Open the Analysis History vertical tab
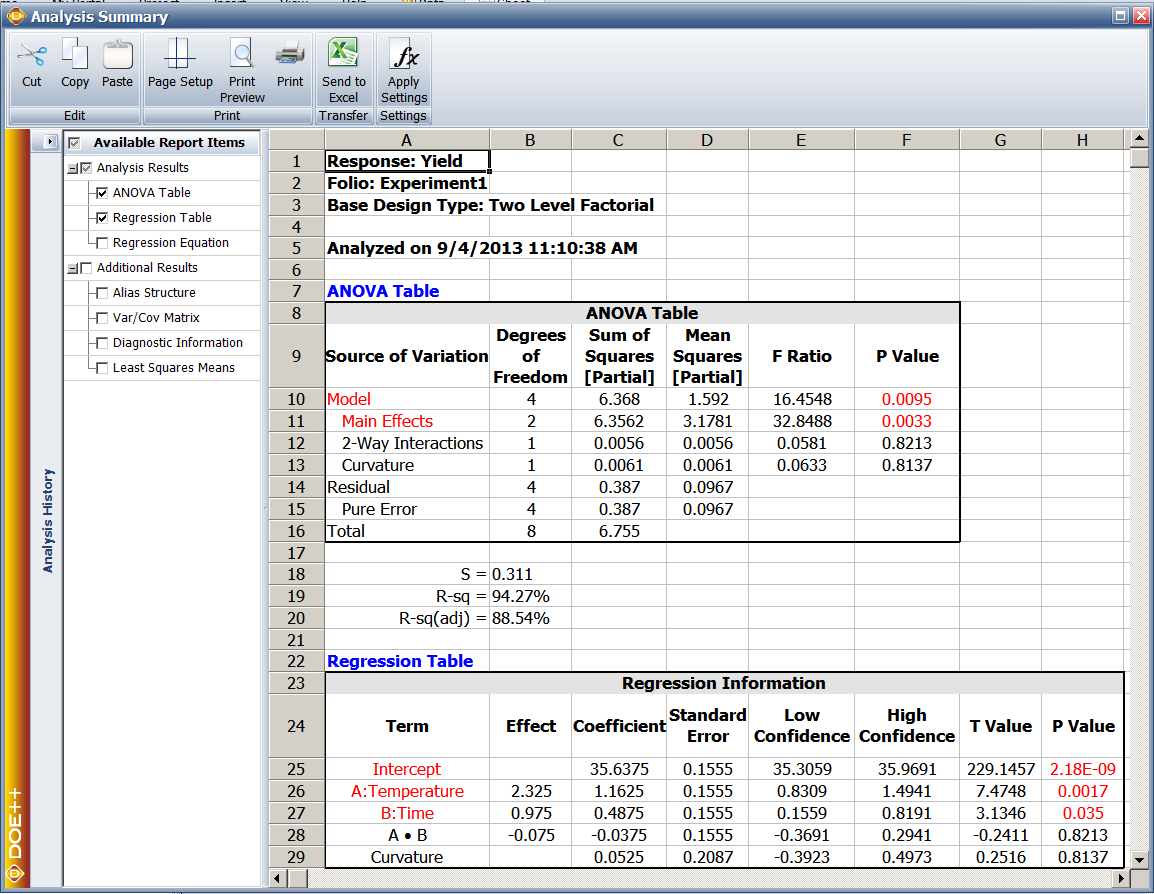 (x=48, y=520)
